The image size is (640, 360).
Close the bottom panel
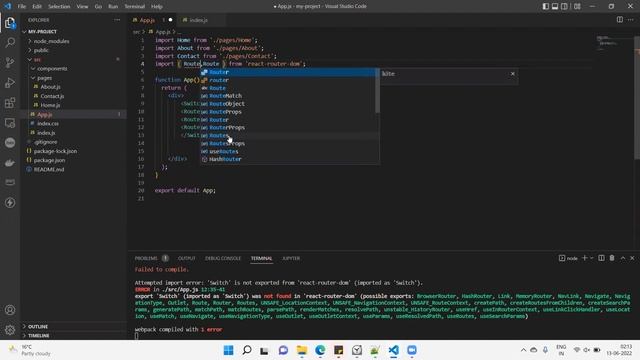[632, 258]
